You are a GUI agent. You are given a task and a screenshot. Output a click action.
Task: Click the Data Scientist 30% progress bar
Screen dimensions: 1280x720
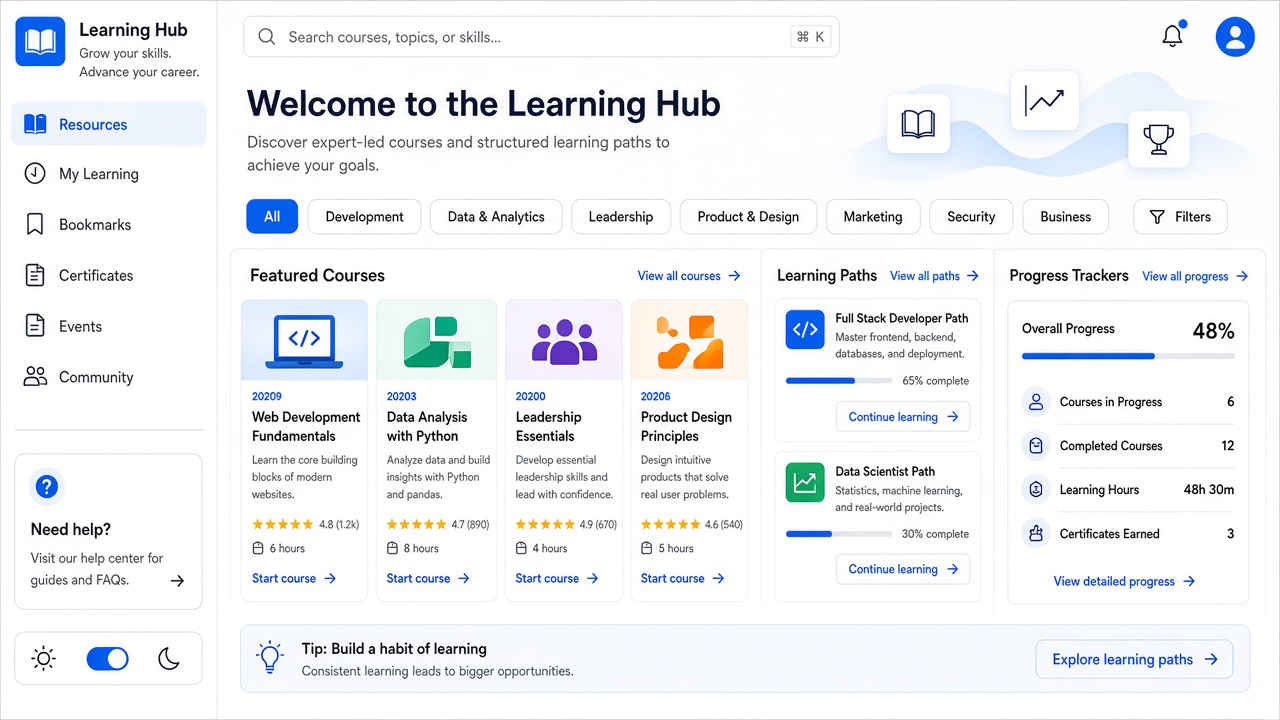(839, 534)
